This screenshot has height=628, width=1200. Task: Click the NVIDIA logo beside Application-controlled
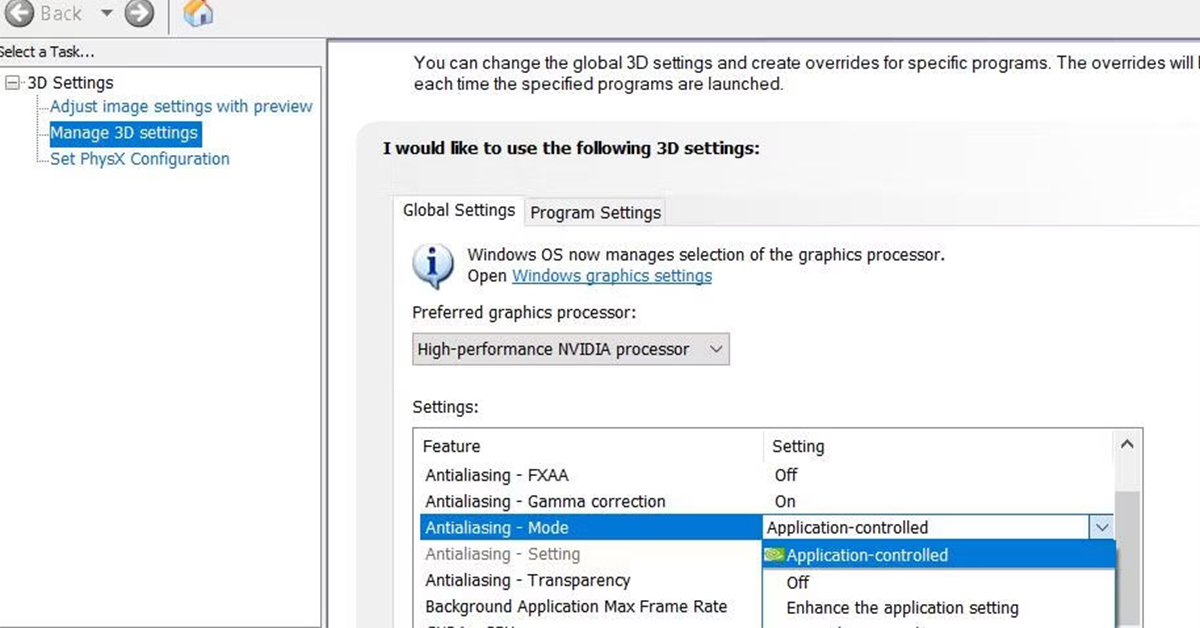coord(773,555)
